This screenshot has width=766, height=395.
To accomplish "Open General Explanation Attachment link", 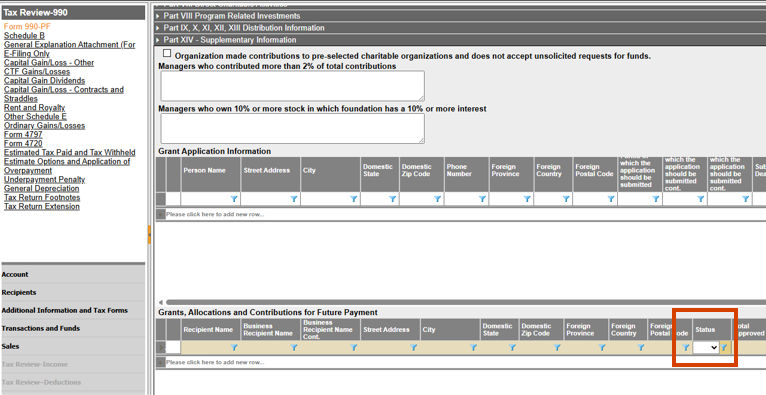I will 69,49.
